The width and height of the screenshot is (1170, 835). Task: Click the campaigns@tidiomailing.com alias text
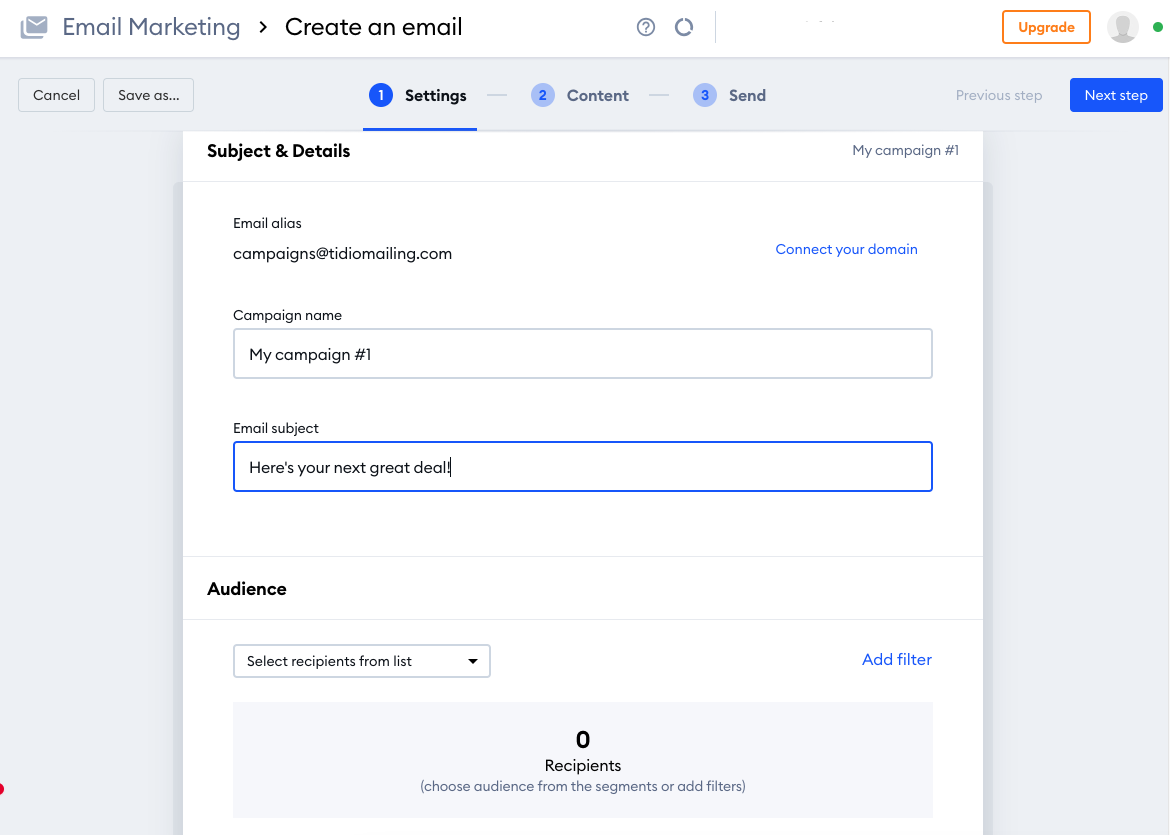pos(342,254)
